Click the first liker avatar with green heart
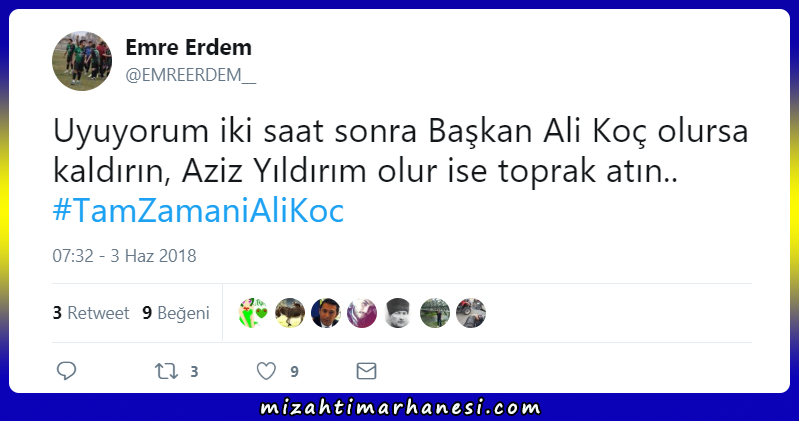The height and width of the screenshot is (421, 799). coord(254,312)
